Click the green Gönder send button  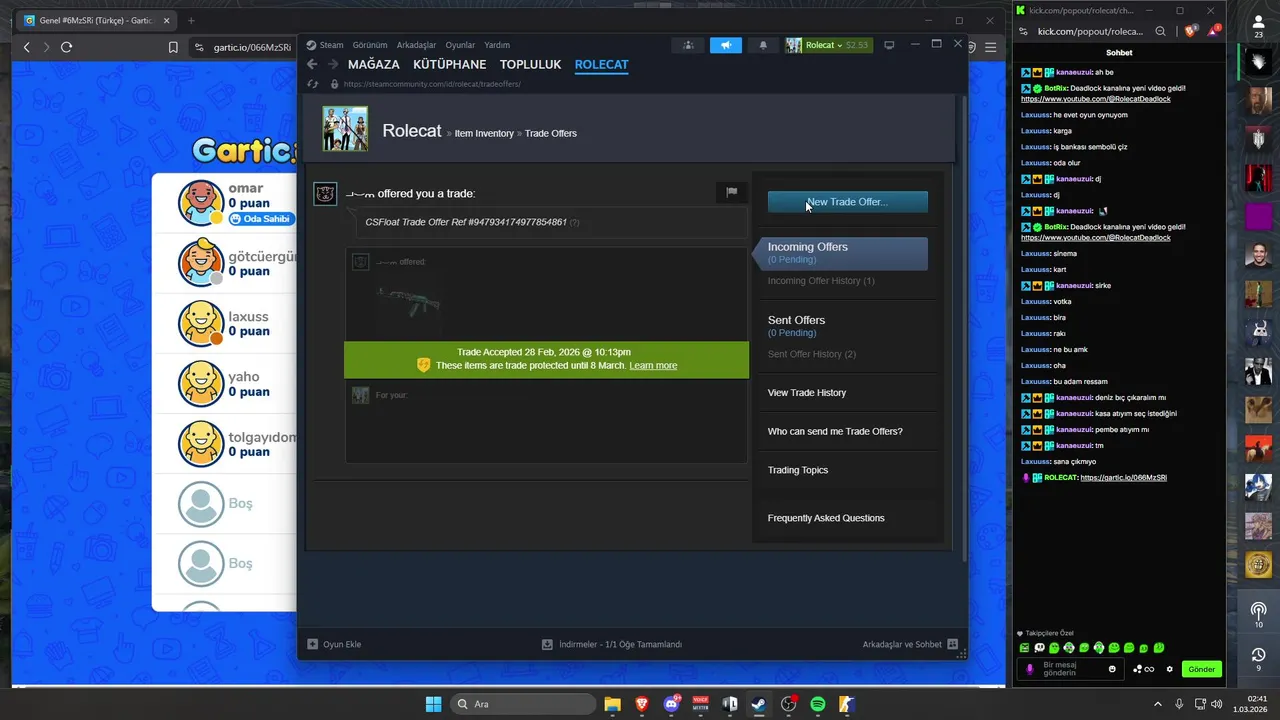[x=1202, y=669]
